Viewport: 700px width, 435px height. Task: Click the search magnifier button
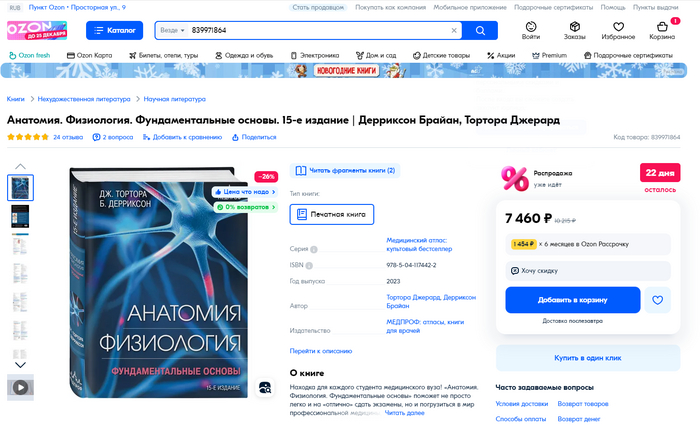pyautogui.click(x=480, y=30)
